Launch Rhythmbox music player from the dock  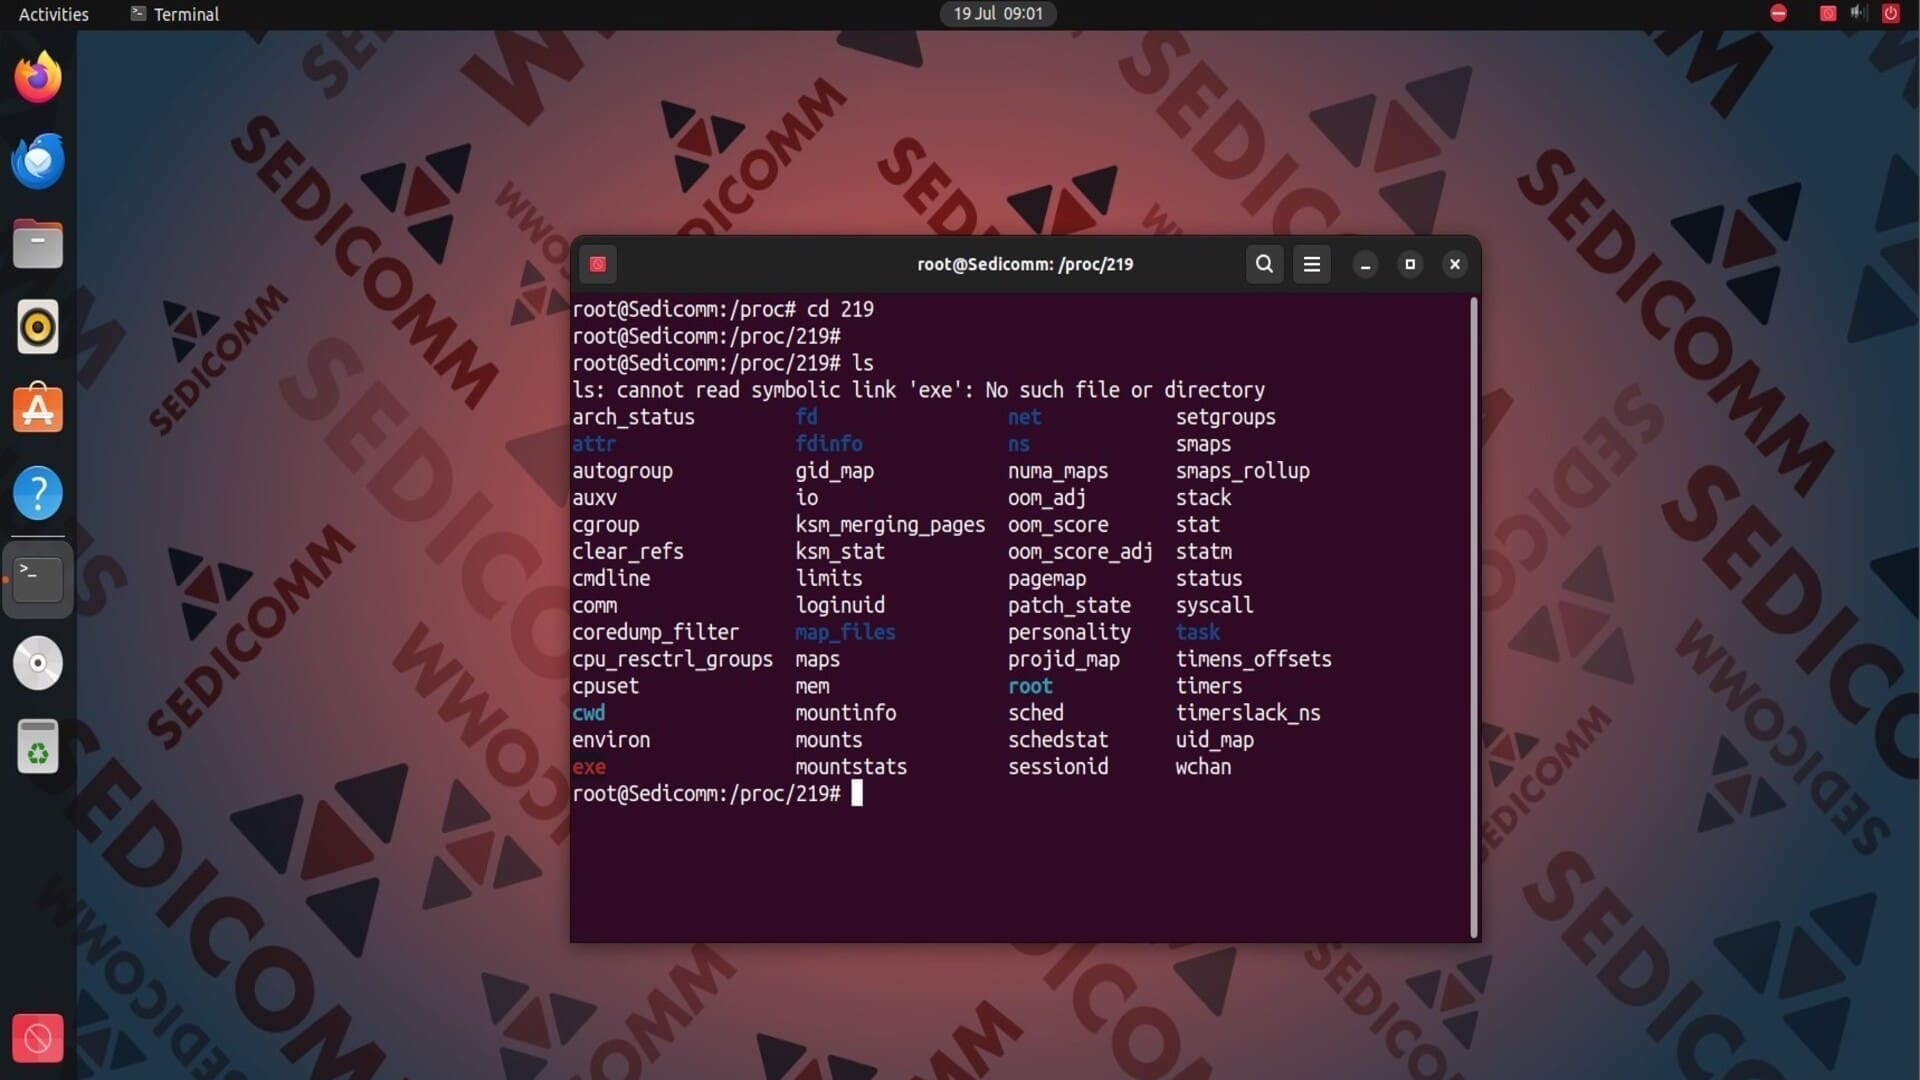coord(38,327)
